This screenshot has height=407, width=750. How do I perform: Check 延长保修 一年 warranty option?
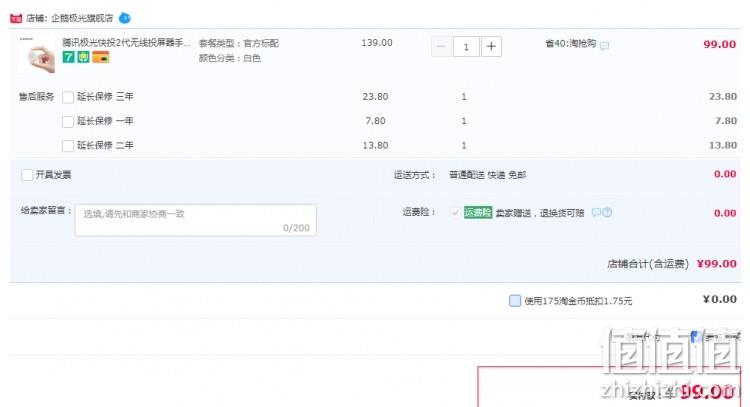tap(68, 121)
